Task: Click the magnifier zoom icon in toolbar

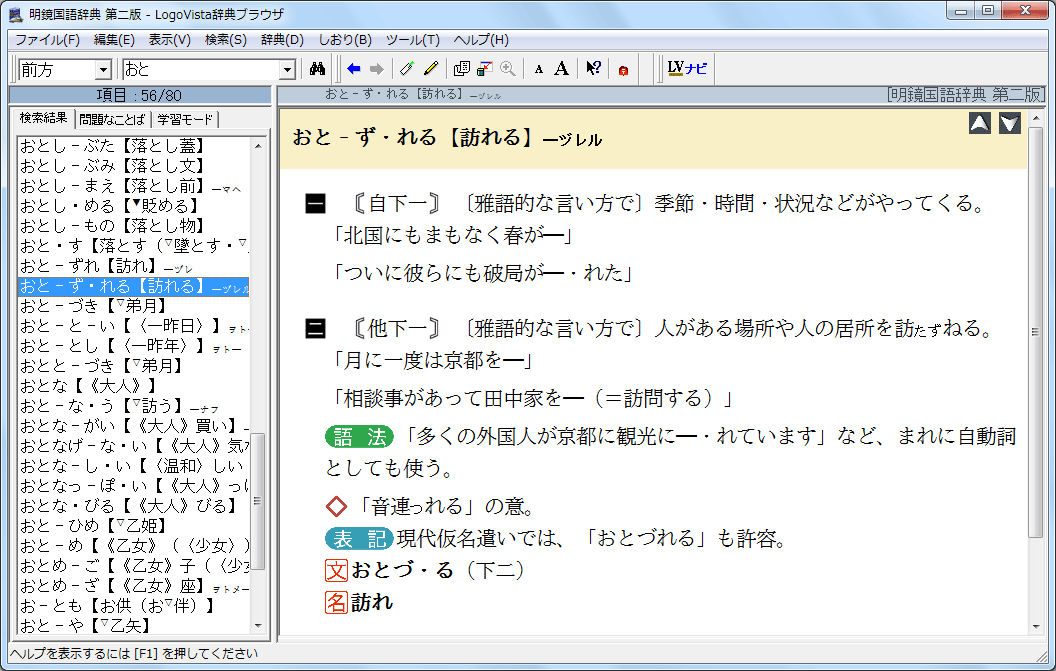Action: [508, 69]
